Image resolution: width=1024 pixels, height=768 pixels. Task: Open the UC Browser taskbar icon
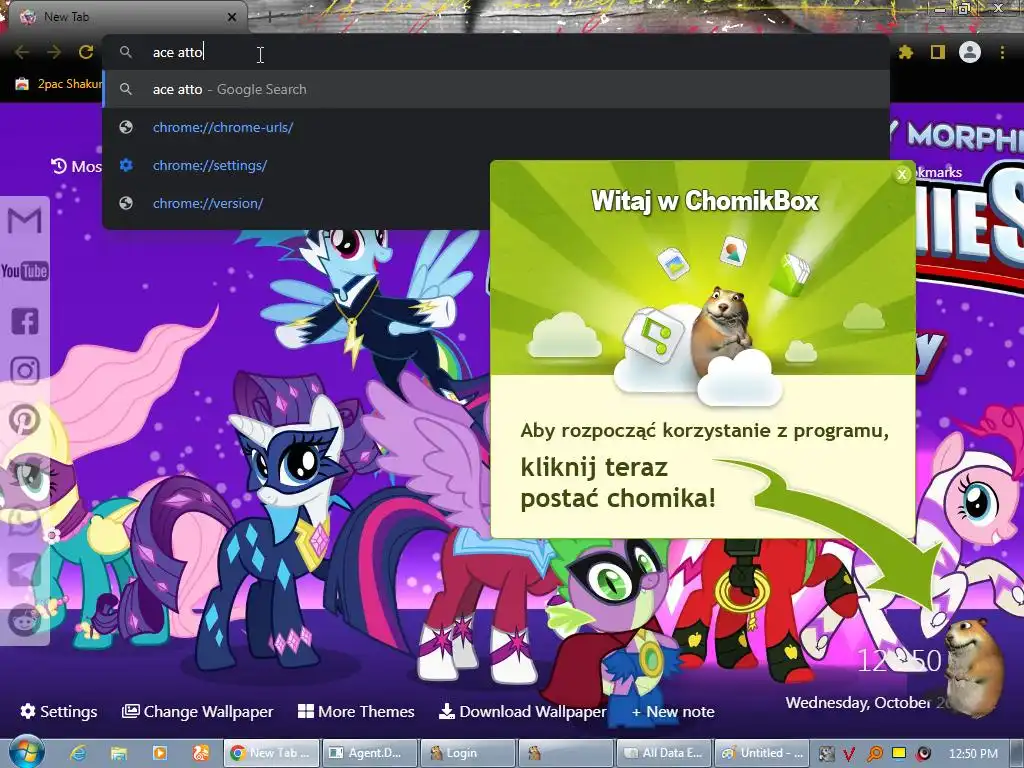201,753
